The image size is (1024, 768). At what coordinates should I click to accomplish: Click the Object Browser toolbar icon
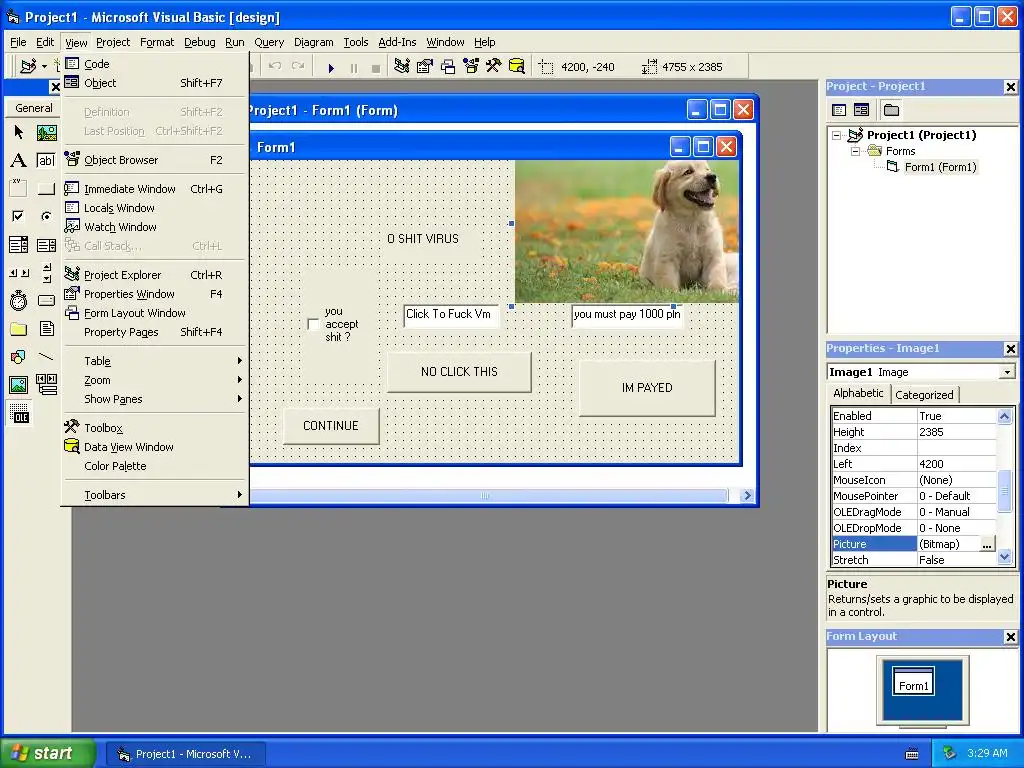point(470,66)
